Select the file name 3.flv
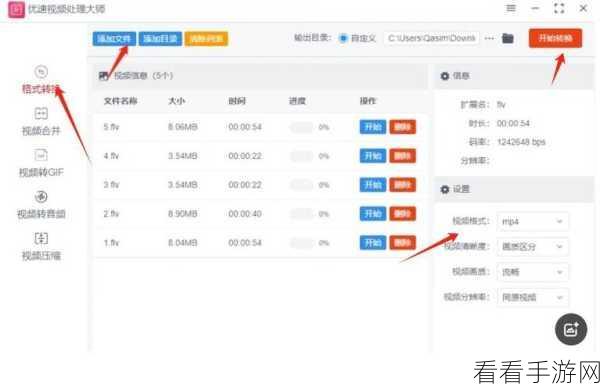Image resolution: width=600 pixels, height=391 pixels. (111, 185)
